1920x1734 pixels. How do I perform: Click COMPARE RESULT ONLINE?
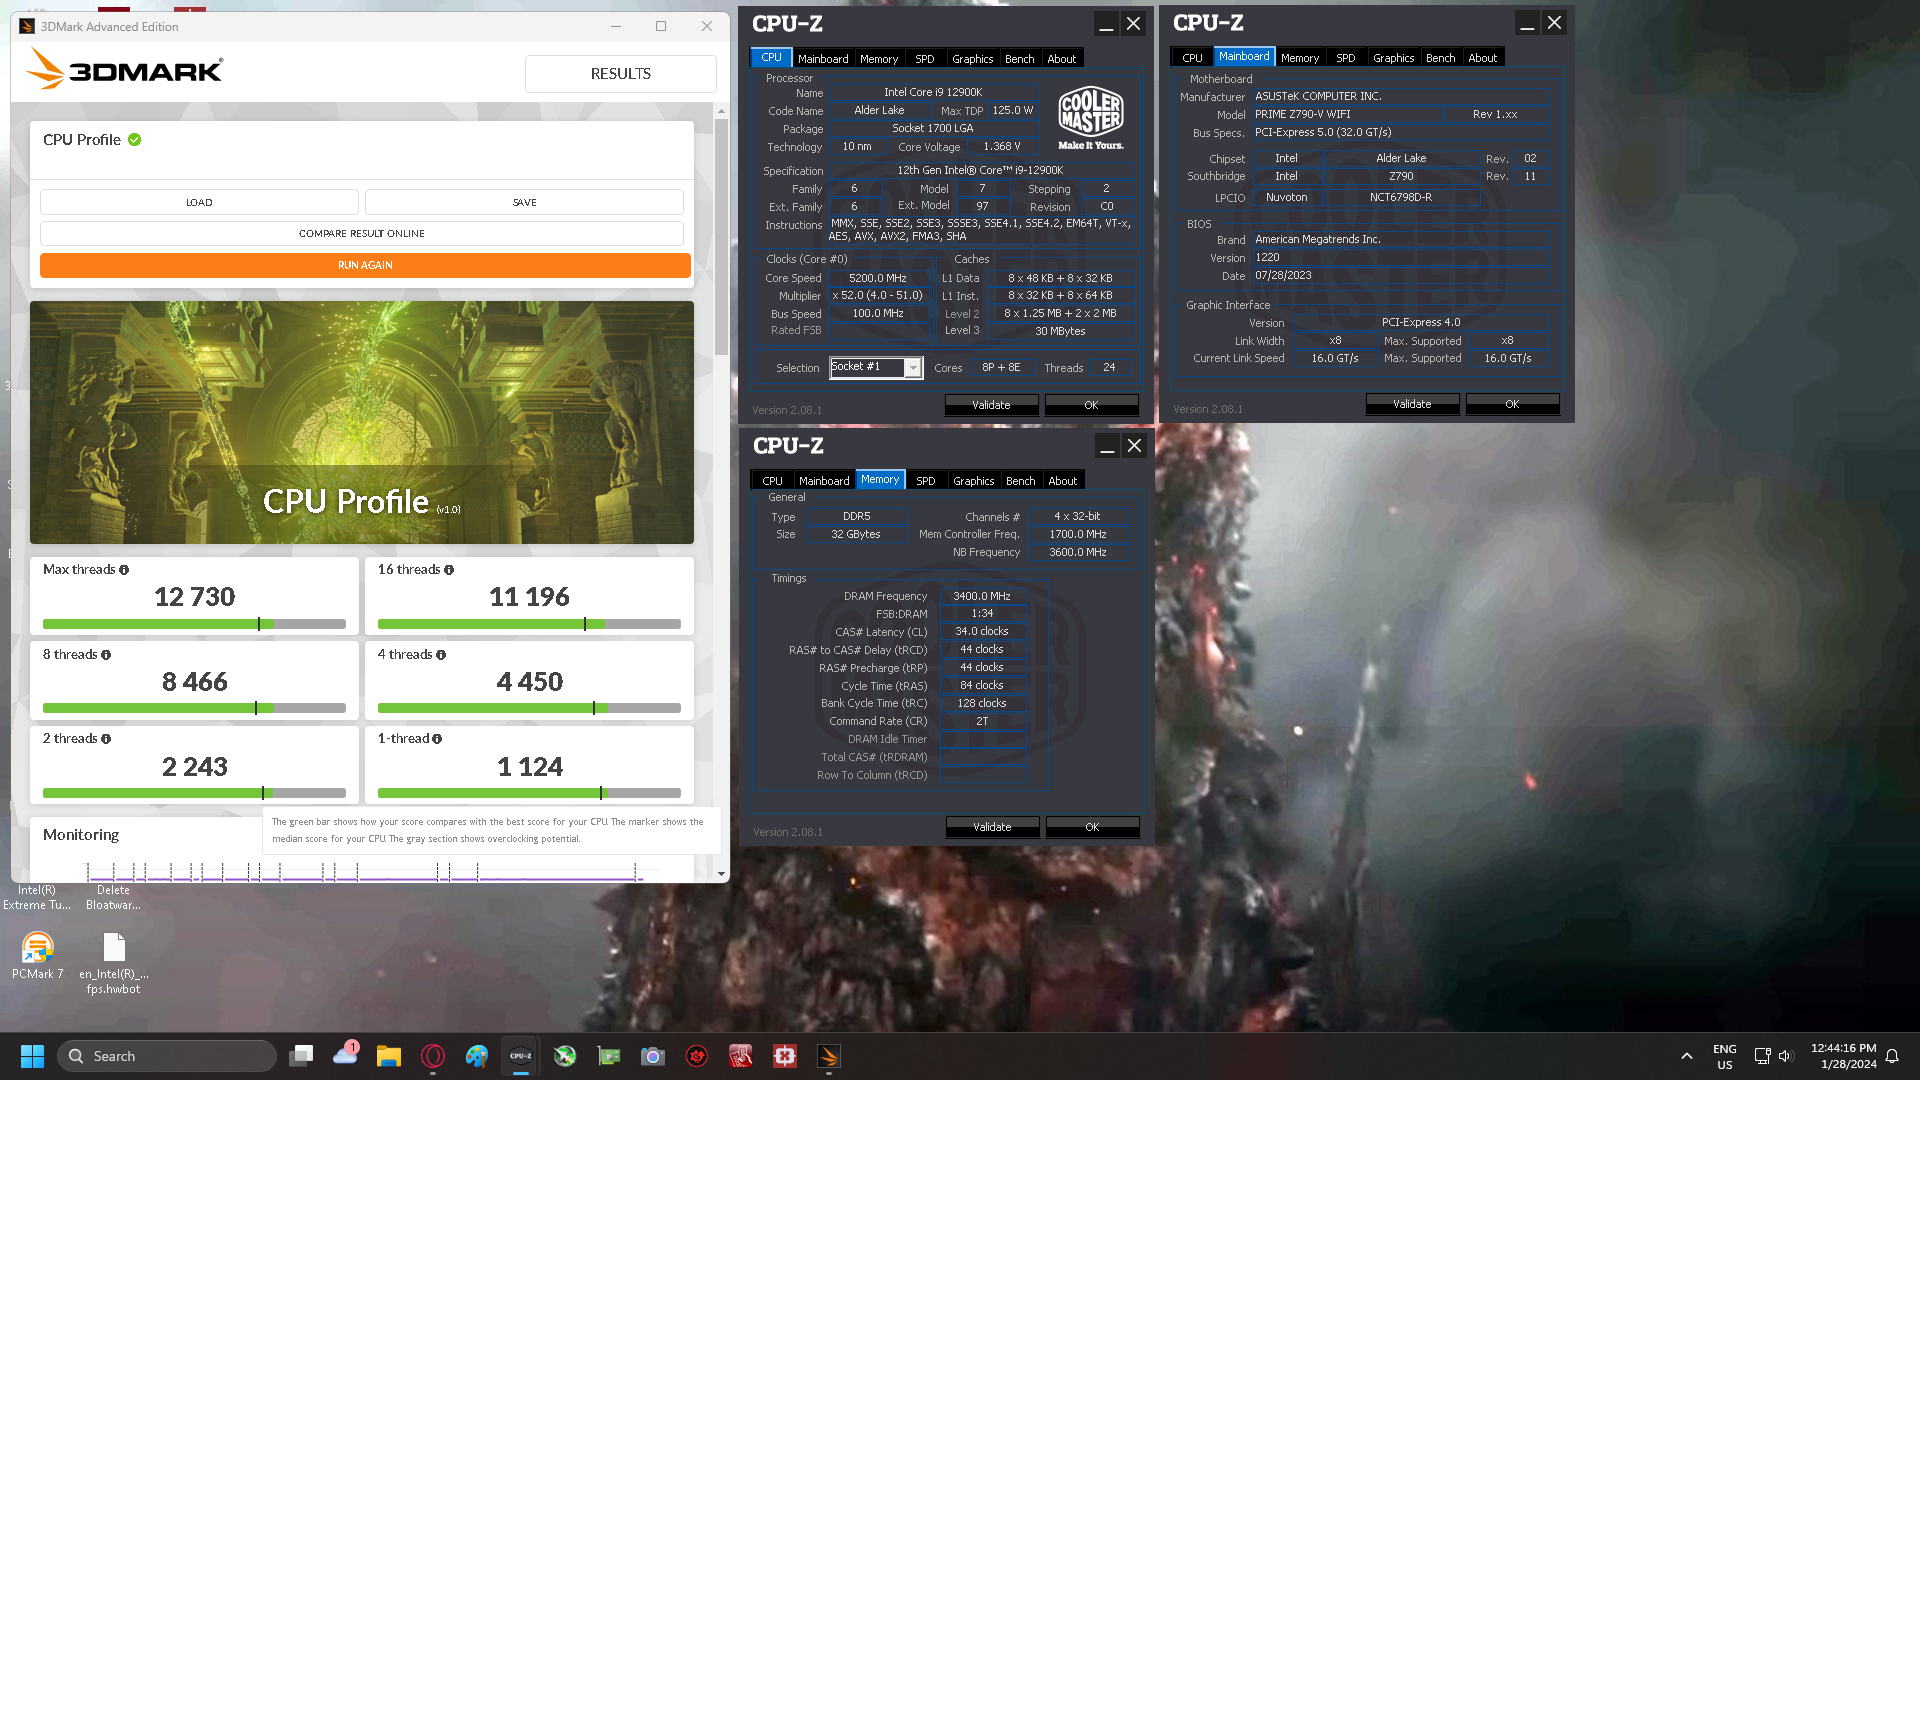(362, 233)
